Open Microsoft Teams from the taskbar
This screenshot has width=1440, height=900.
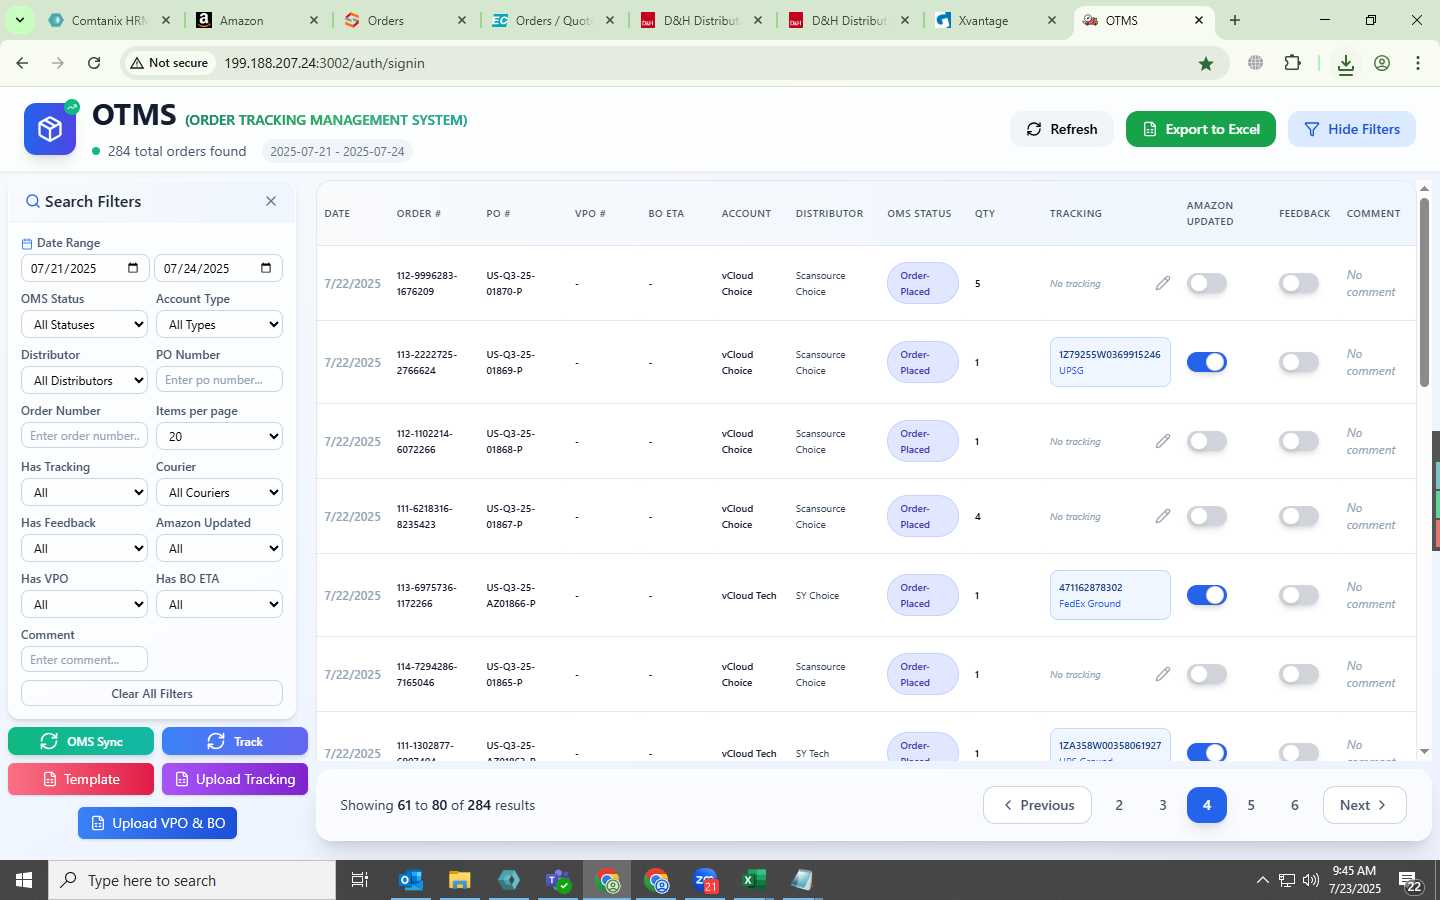[558, 880]
